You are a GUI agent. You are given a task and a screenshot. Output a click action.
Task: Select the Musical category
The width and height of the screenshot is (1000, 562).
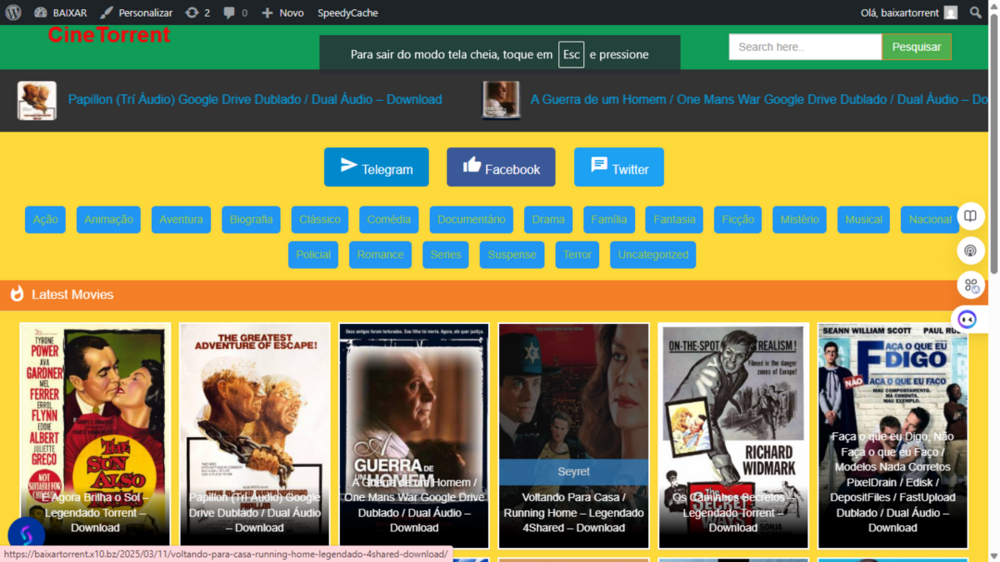point(864,219)
